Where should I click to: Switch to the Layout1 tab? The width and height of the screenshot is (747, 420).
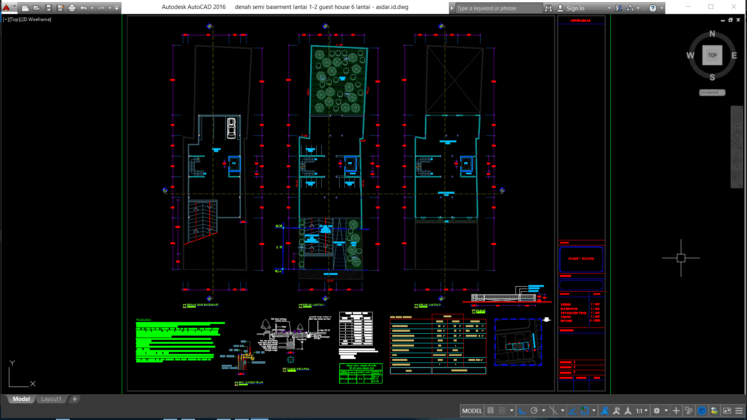(51, 399)
